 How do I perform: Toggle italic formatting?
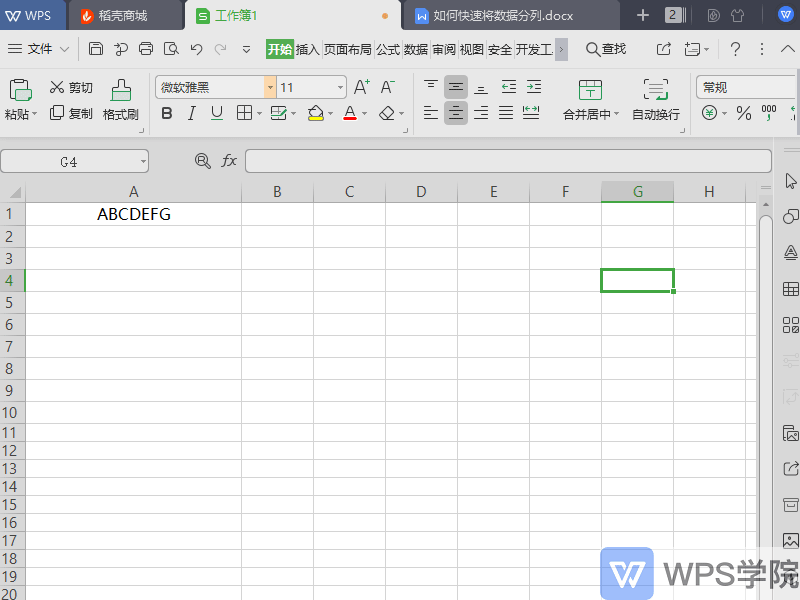191,113
